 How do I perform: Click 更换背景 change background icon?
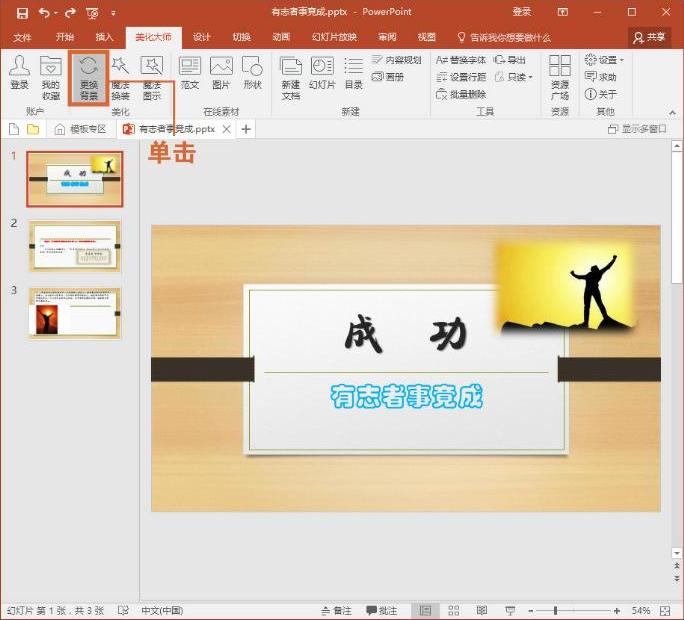(89, 78)
